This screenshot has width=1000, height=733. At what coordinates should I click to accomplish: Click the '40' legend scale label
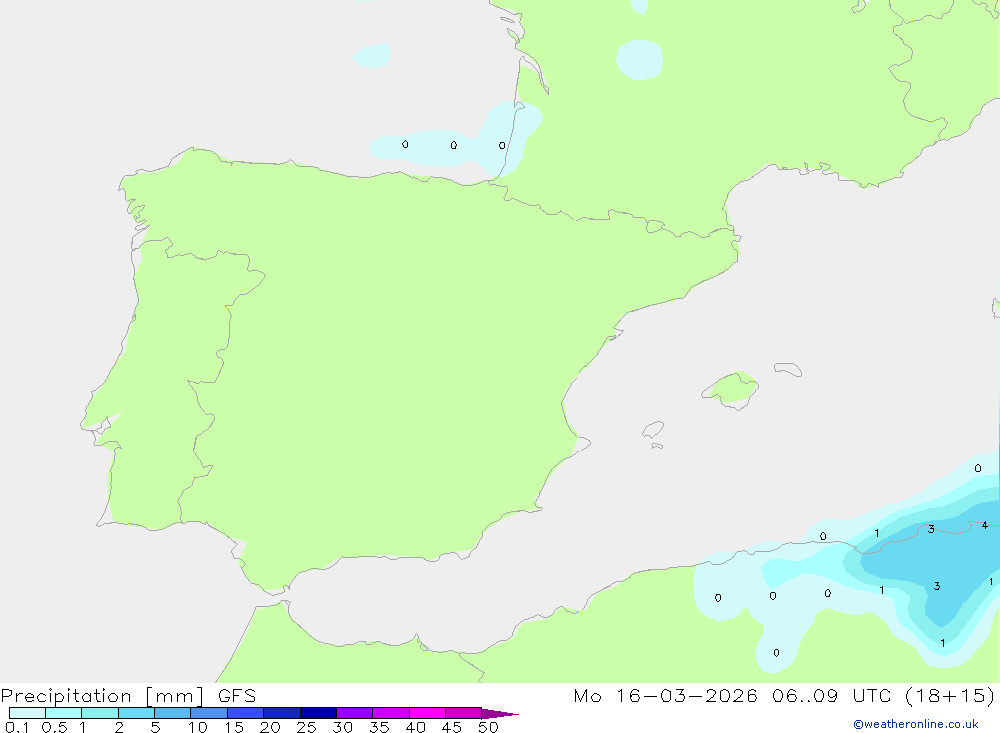pyautogui.click(x=415, y=727)
